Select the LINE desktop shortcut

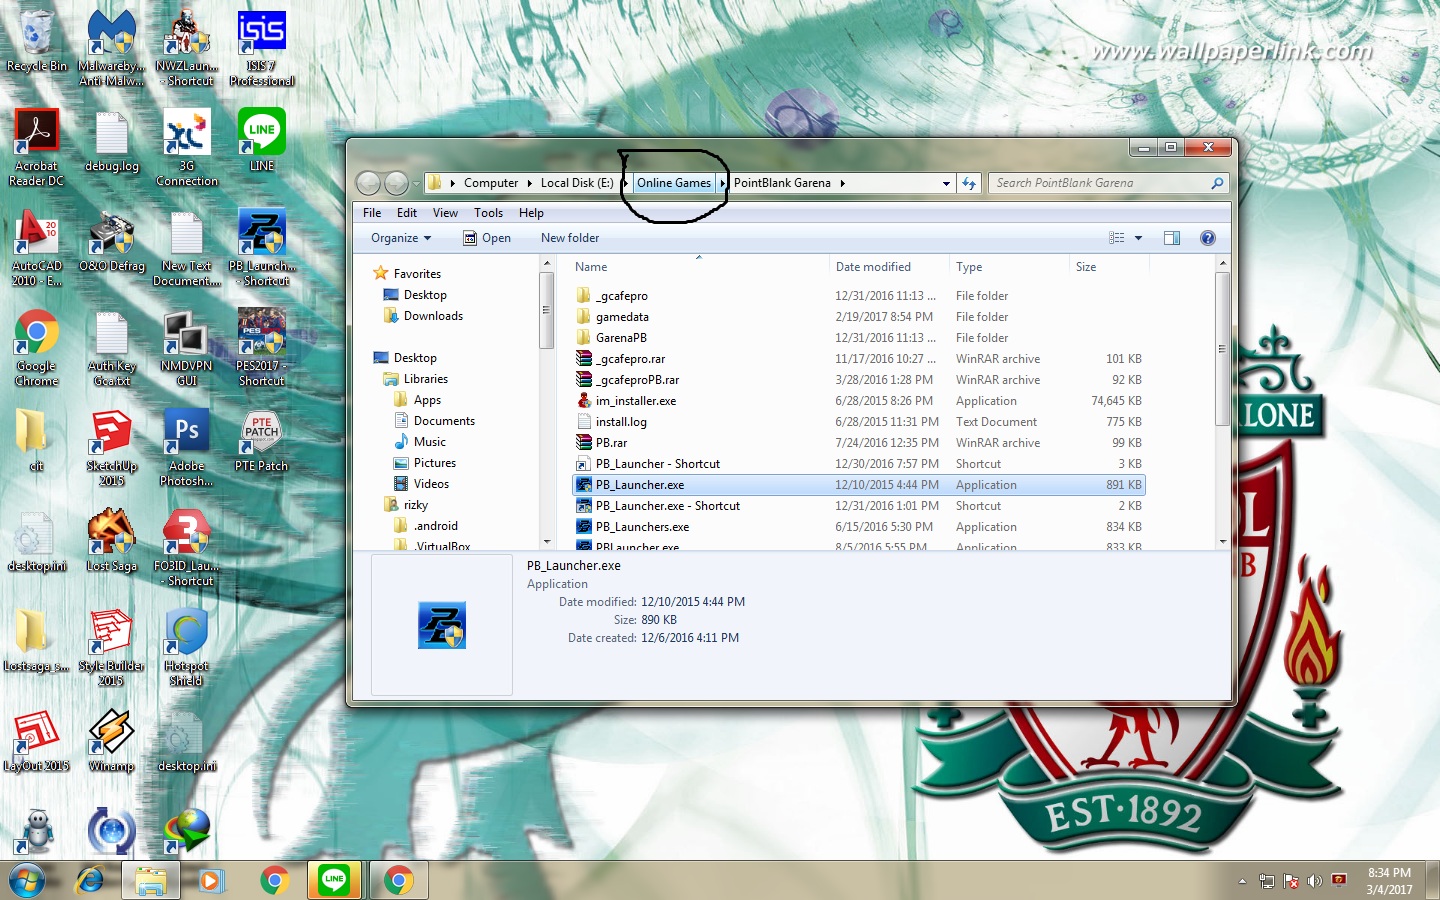pyautogui.click(x=262, y=140)
